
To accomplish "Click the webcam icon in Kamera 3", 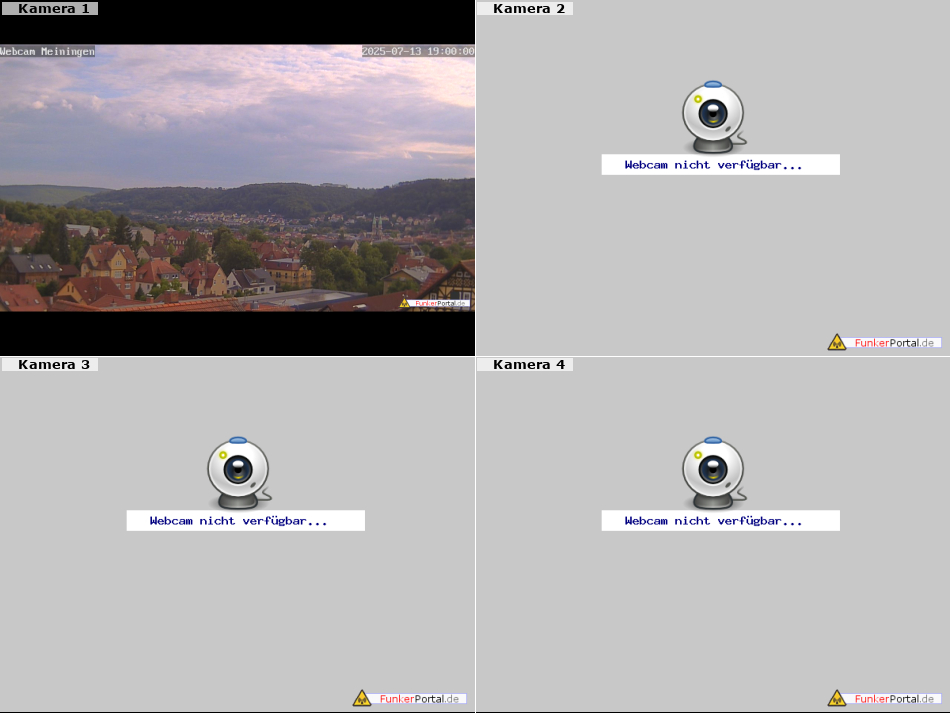I will (239, 473).
